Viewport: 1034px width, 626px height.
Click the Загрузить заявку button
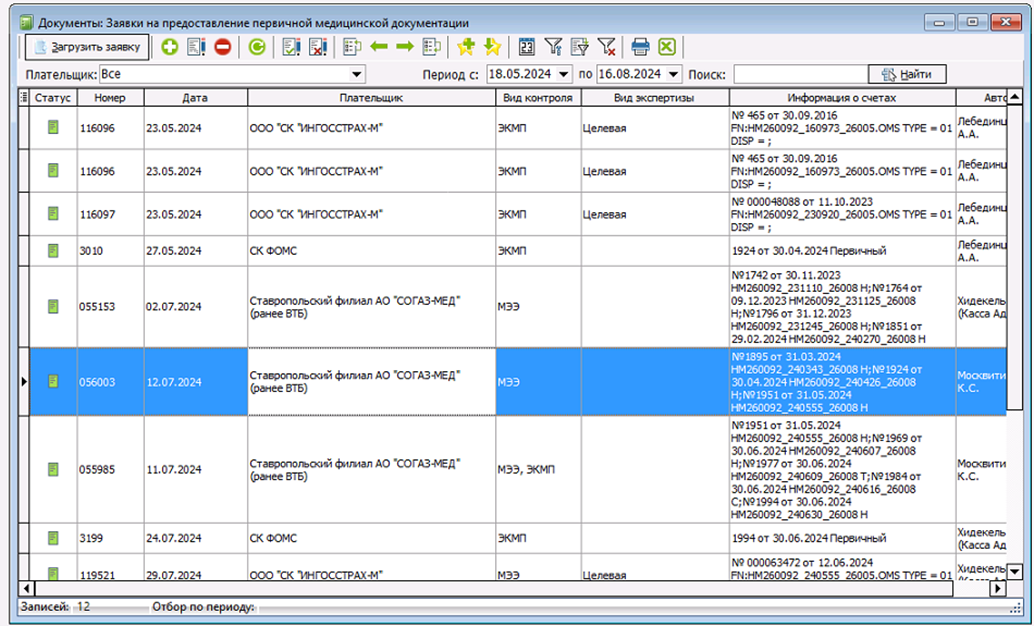[87, 47]
